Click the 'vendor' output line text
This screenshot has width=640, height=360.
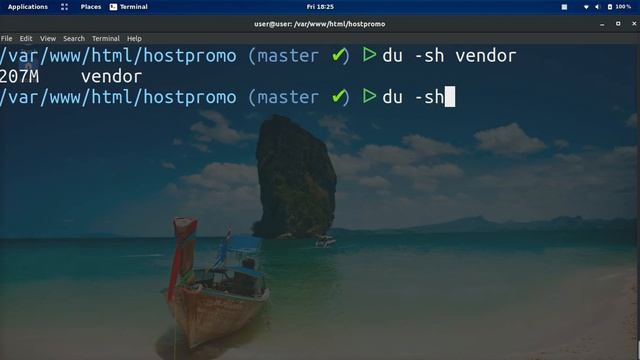tap(111, 76)
